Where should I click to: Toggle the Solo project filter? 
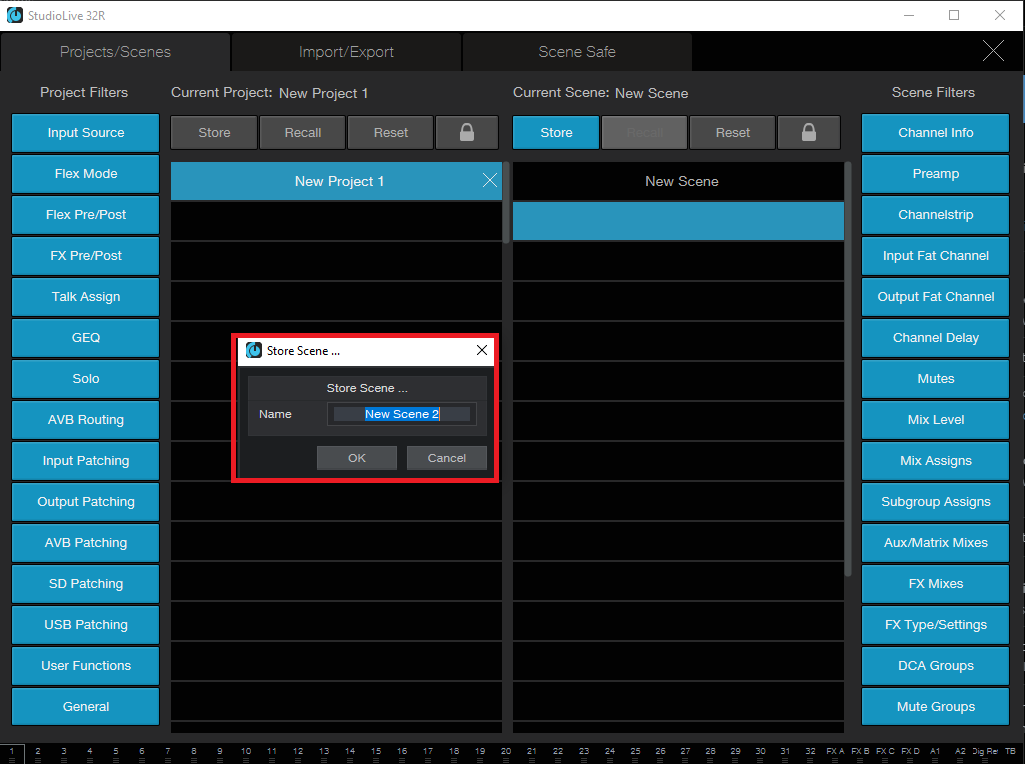[86, 379]
